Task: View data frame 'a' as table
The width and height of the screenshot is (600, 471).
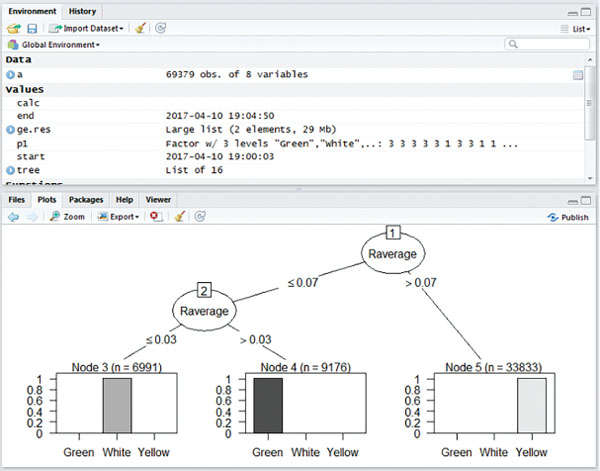Action: tap(578, 75)
